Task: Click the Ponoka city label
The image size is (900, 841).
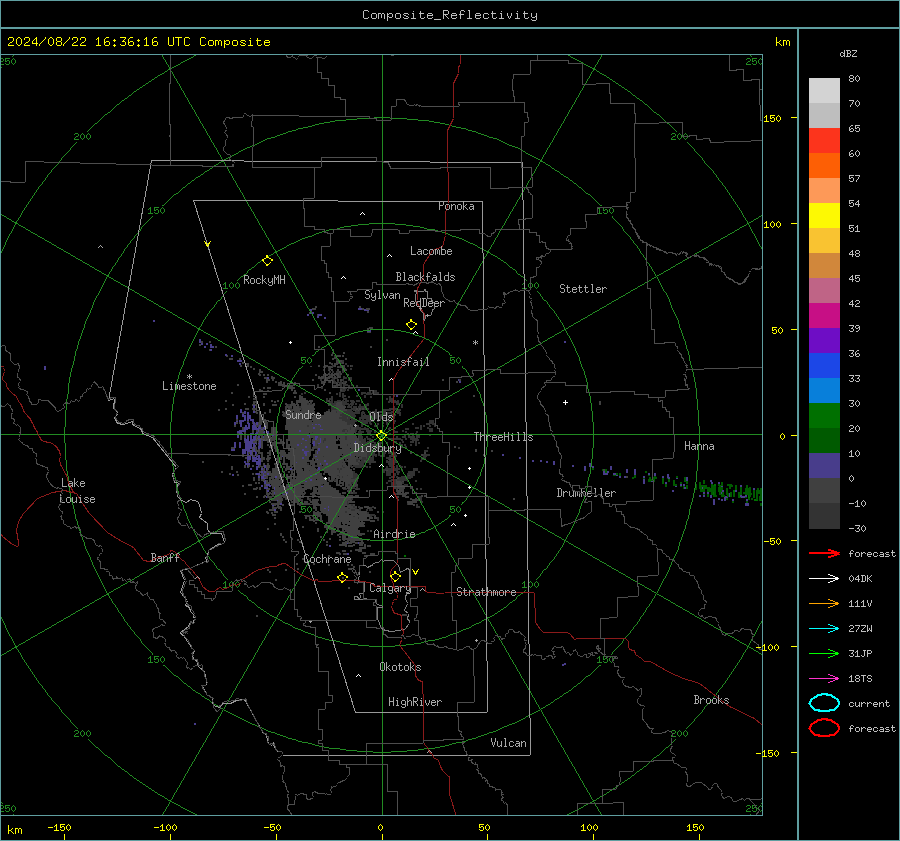Action: point(456,206)
